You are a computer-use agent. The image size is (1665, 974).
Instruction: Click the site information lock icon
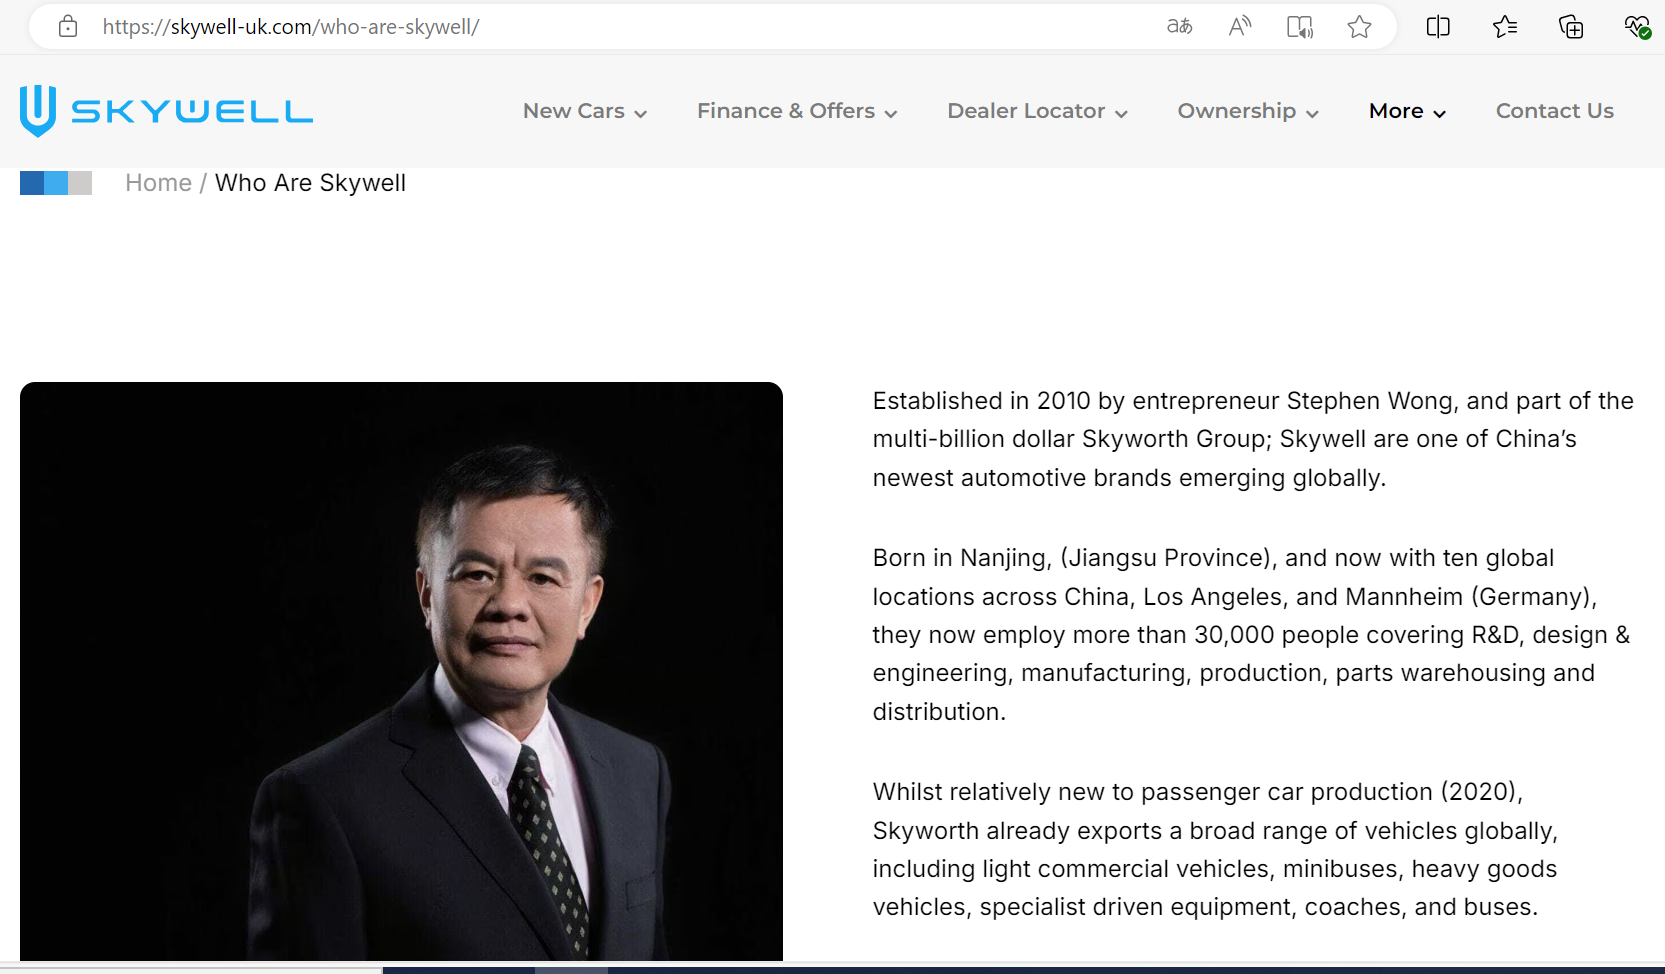68,27
